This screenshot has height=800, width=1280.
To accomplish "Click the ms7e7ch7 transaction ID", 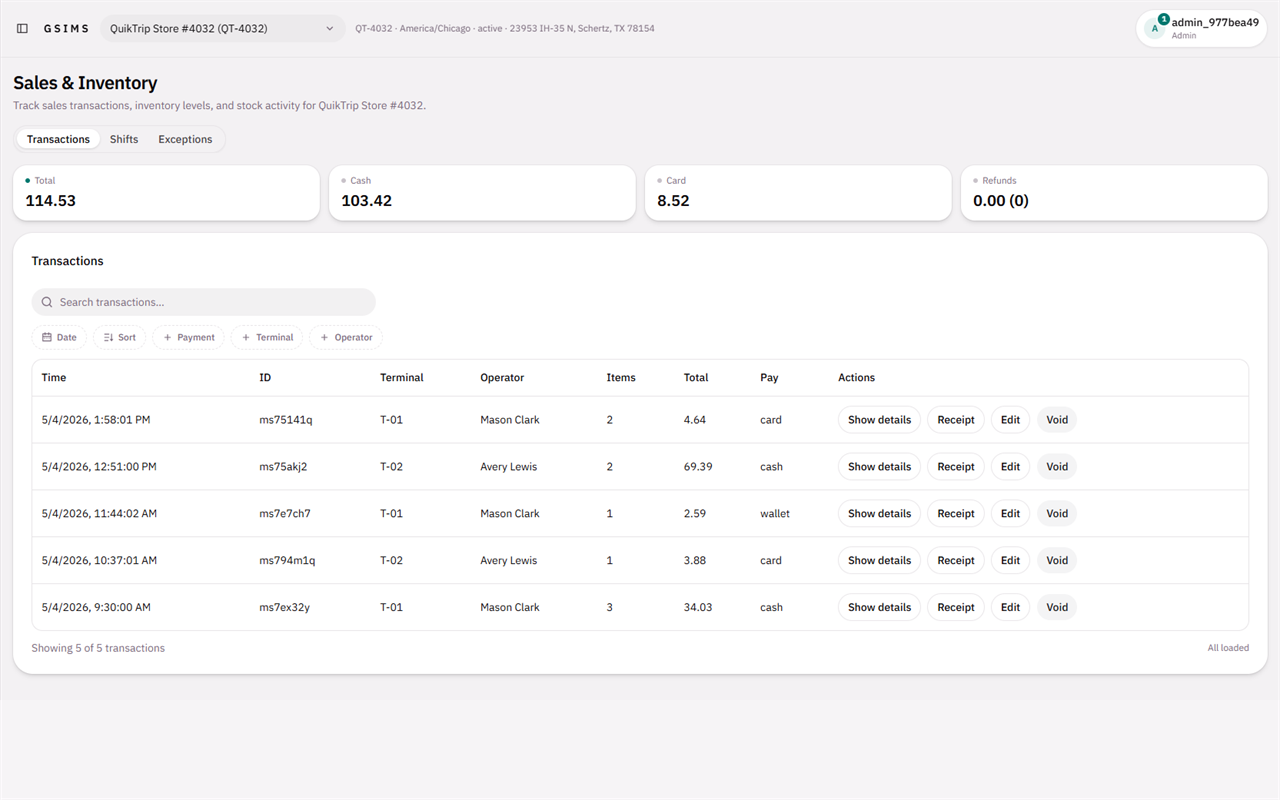I will (x=285, y=514).
